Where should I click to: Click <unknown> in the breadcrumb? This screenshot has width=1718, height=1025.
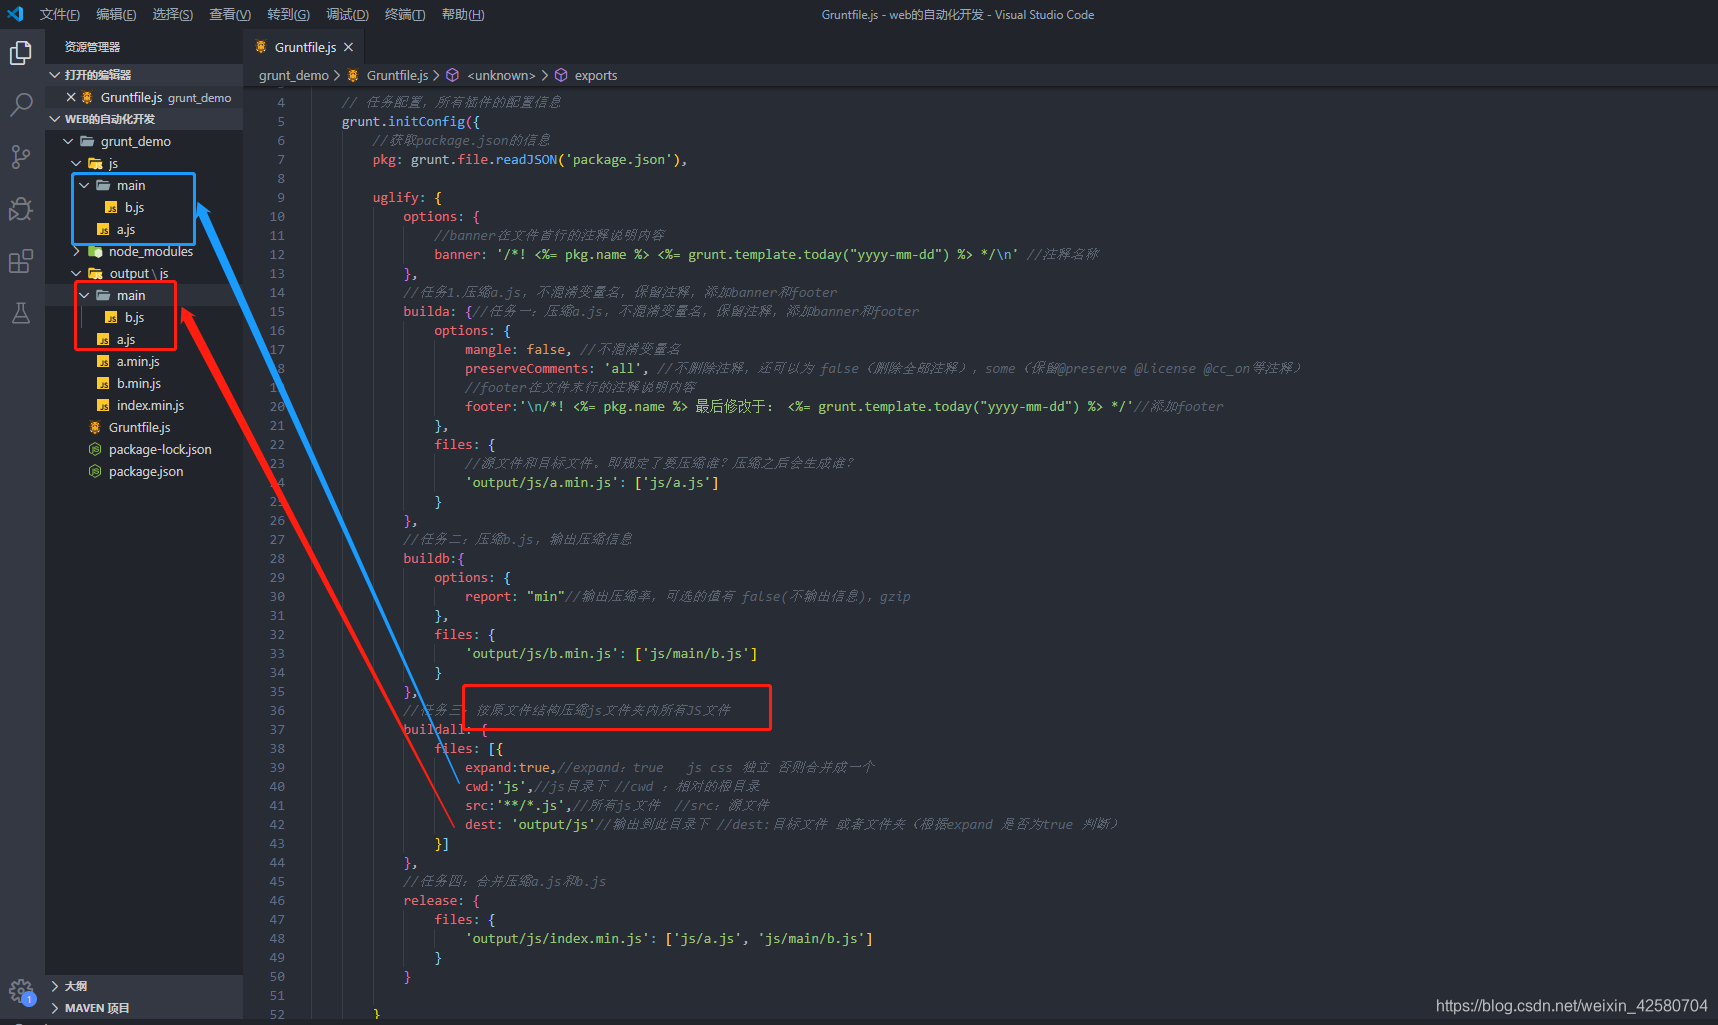[501, 75]
